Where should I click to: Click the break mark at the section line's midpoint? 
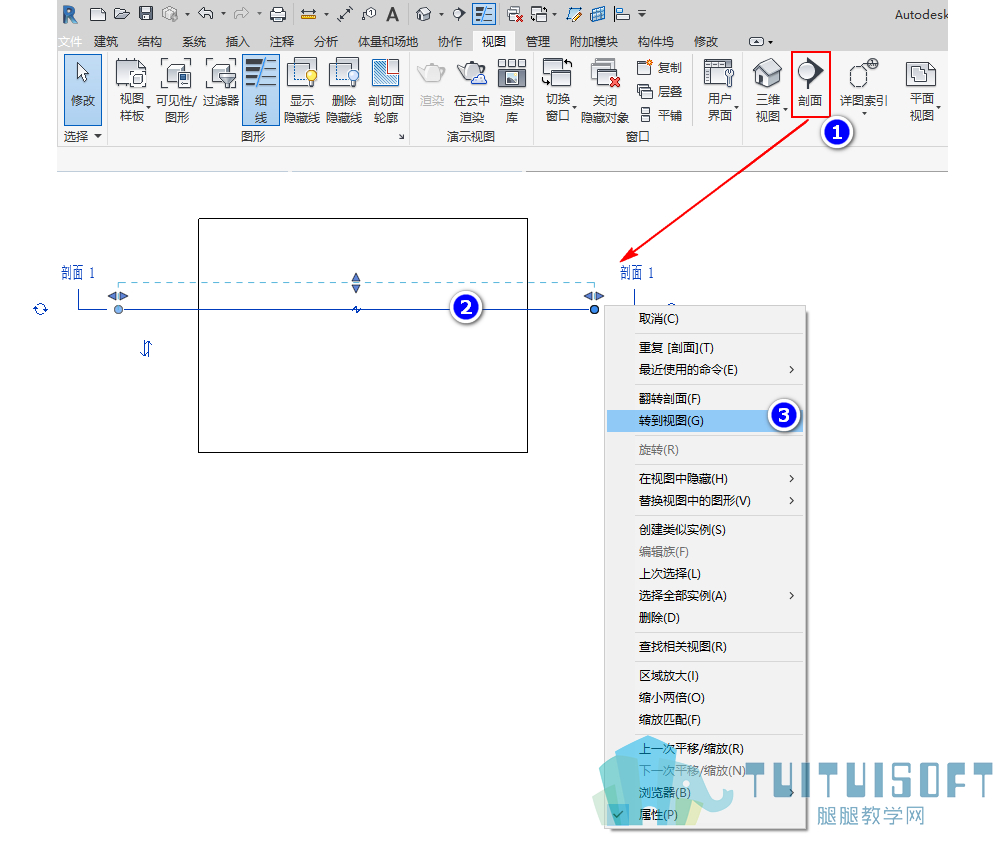[x=357, y=310]
